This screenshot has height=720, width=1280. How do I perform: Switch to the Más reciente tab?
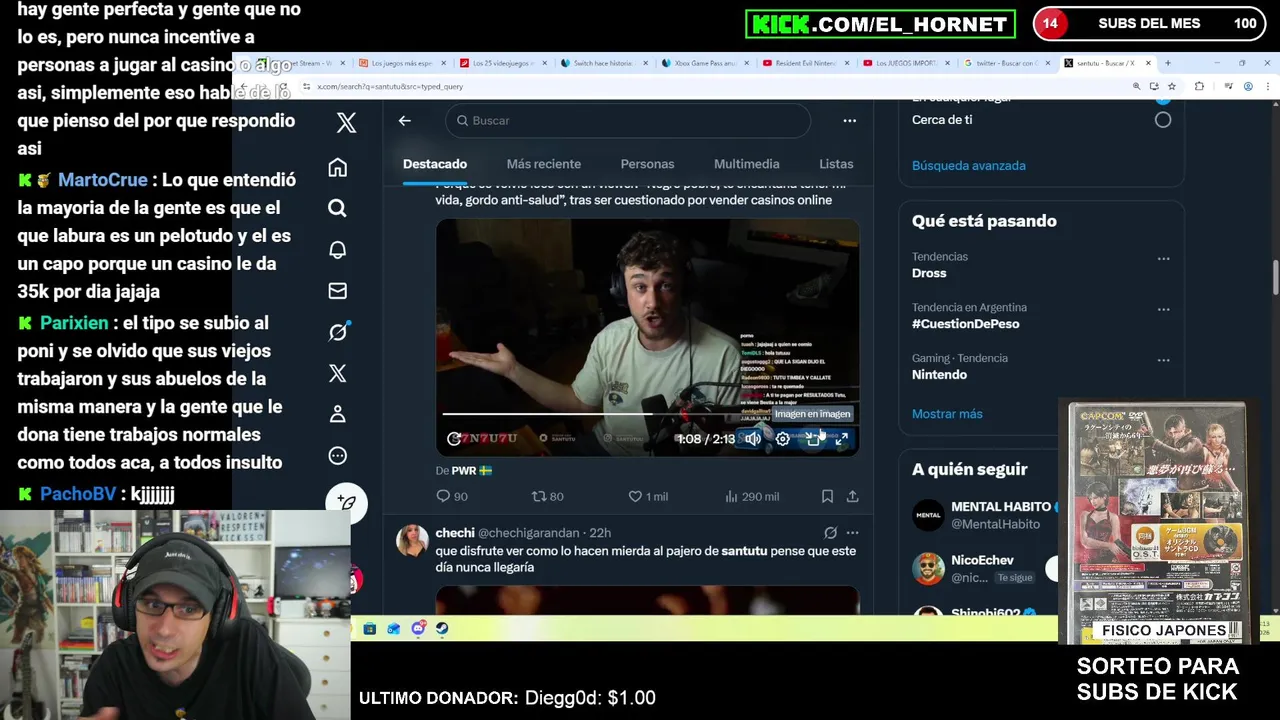(543, 164)
